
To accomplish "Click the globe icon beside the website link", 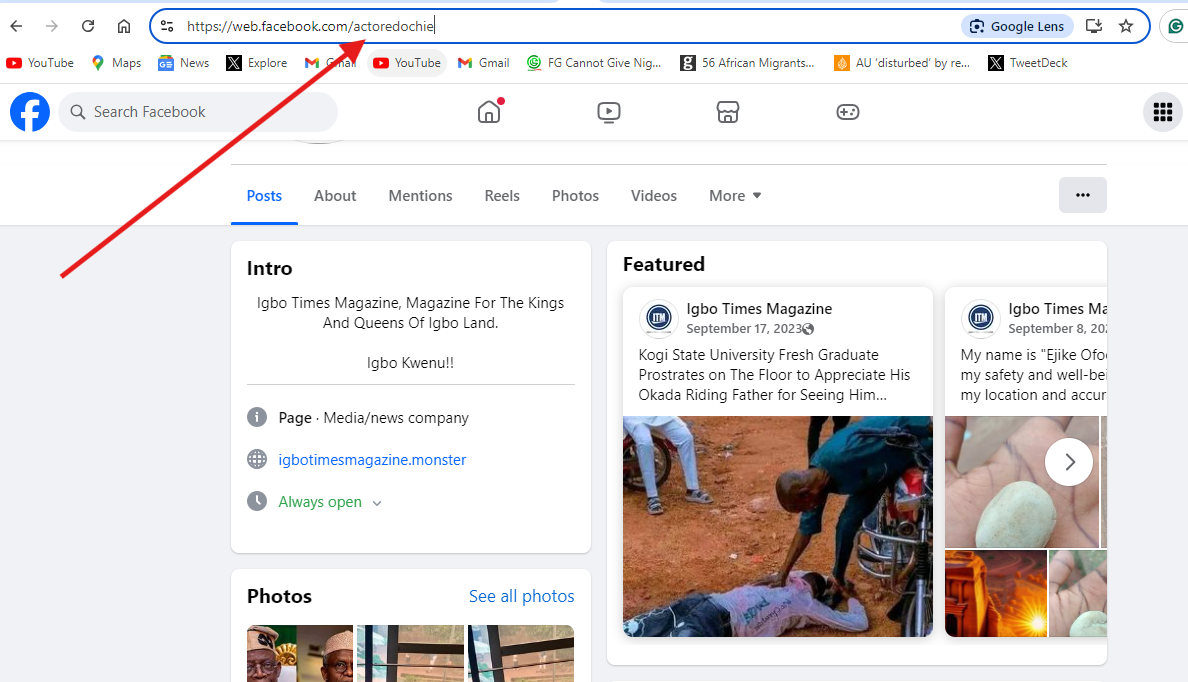I will click(x=257, y=459).
